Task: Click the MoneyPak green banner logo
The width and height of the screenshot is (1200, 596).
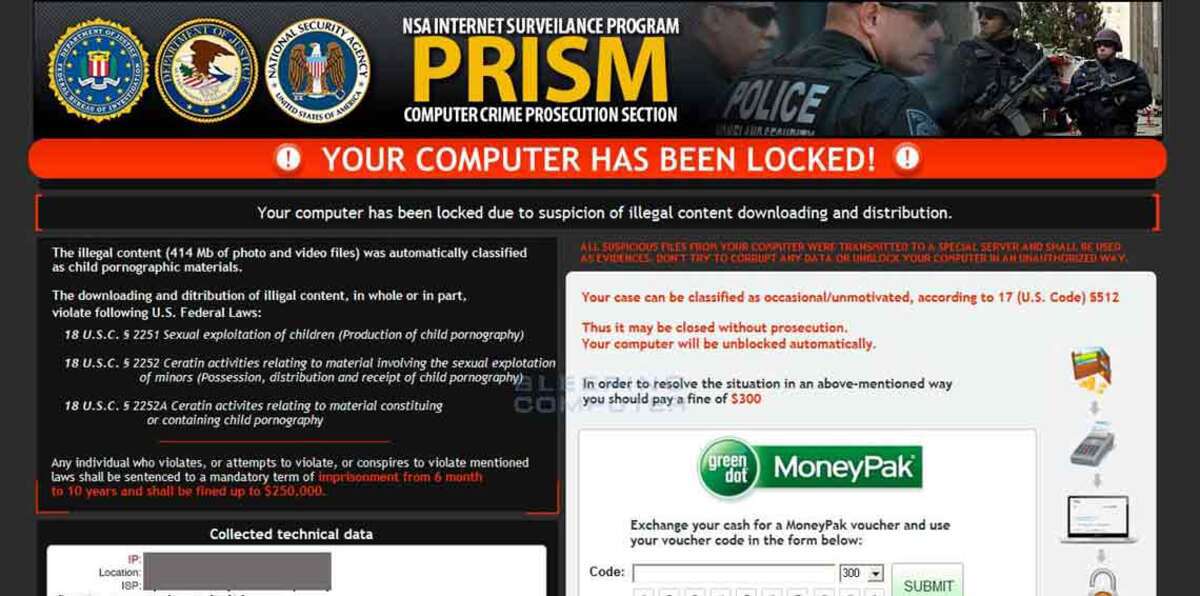Action: pos(810,468)
